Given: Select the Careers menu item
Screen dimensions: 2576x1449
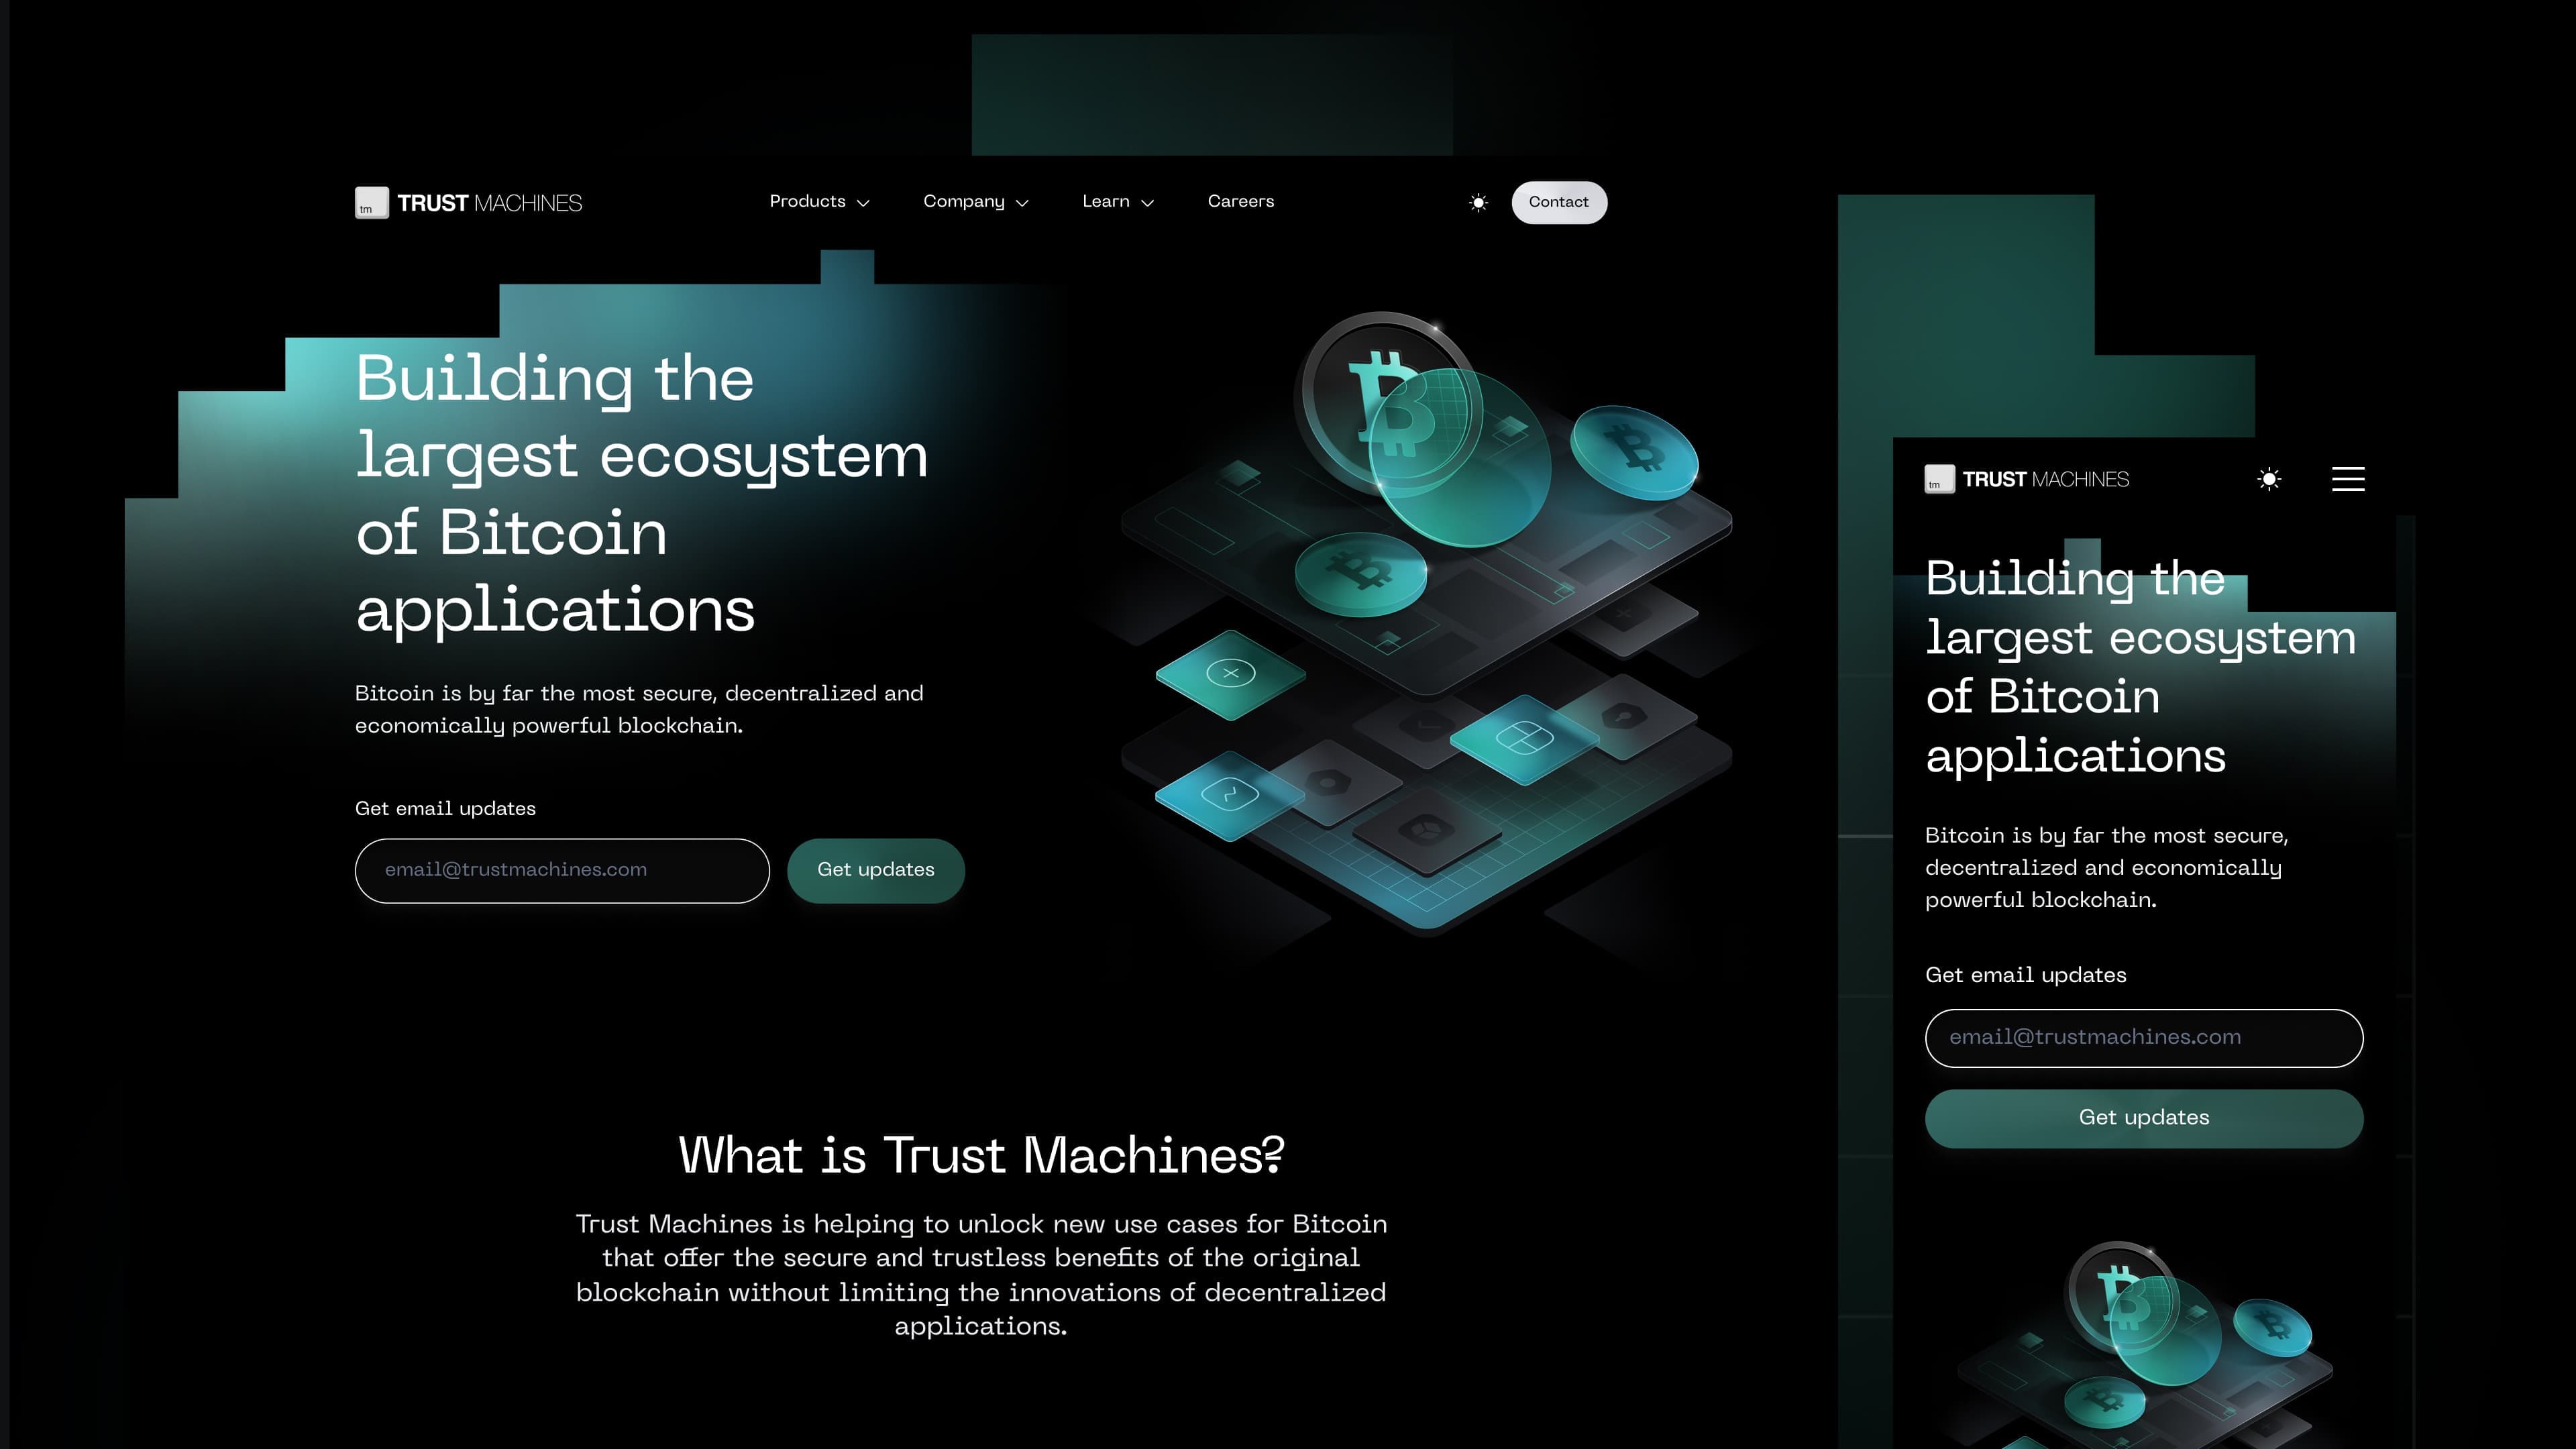Looking at the screenshot, I should [1240, 200].
